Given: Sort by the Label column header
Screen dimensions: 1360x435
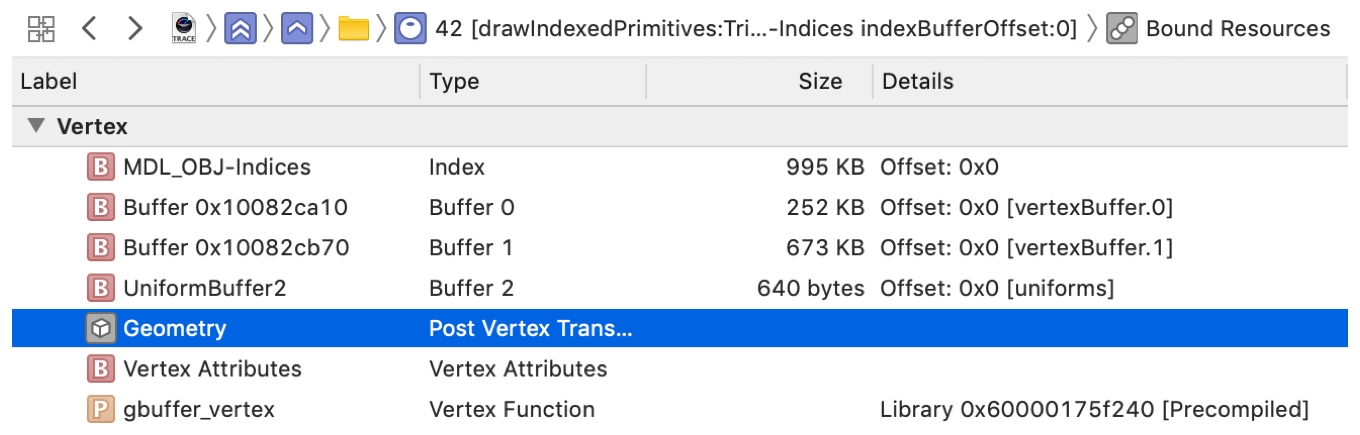Looking at the screenshot, I should tap(216, 81).
